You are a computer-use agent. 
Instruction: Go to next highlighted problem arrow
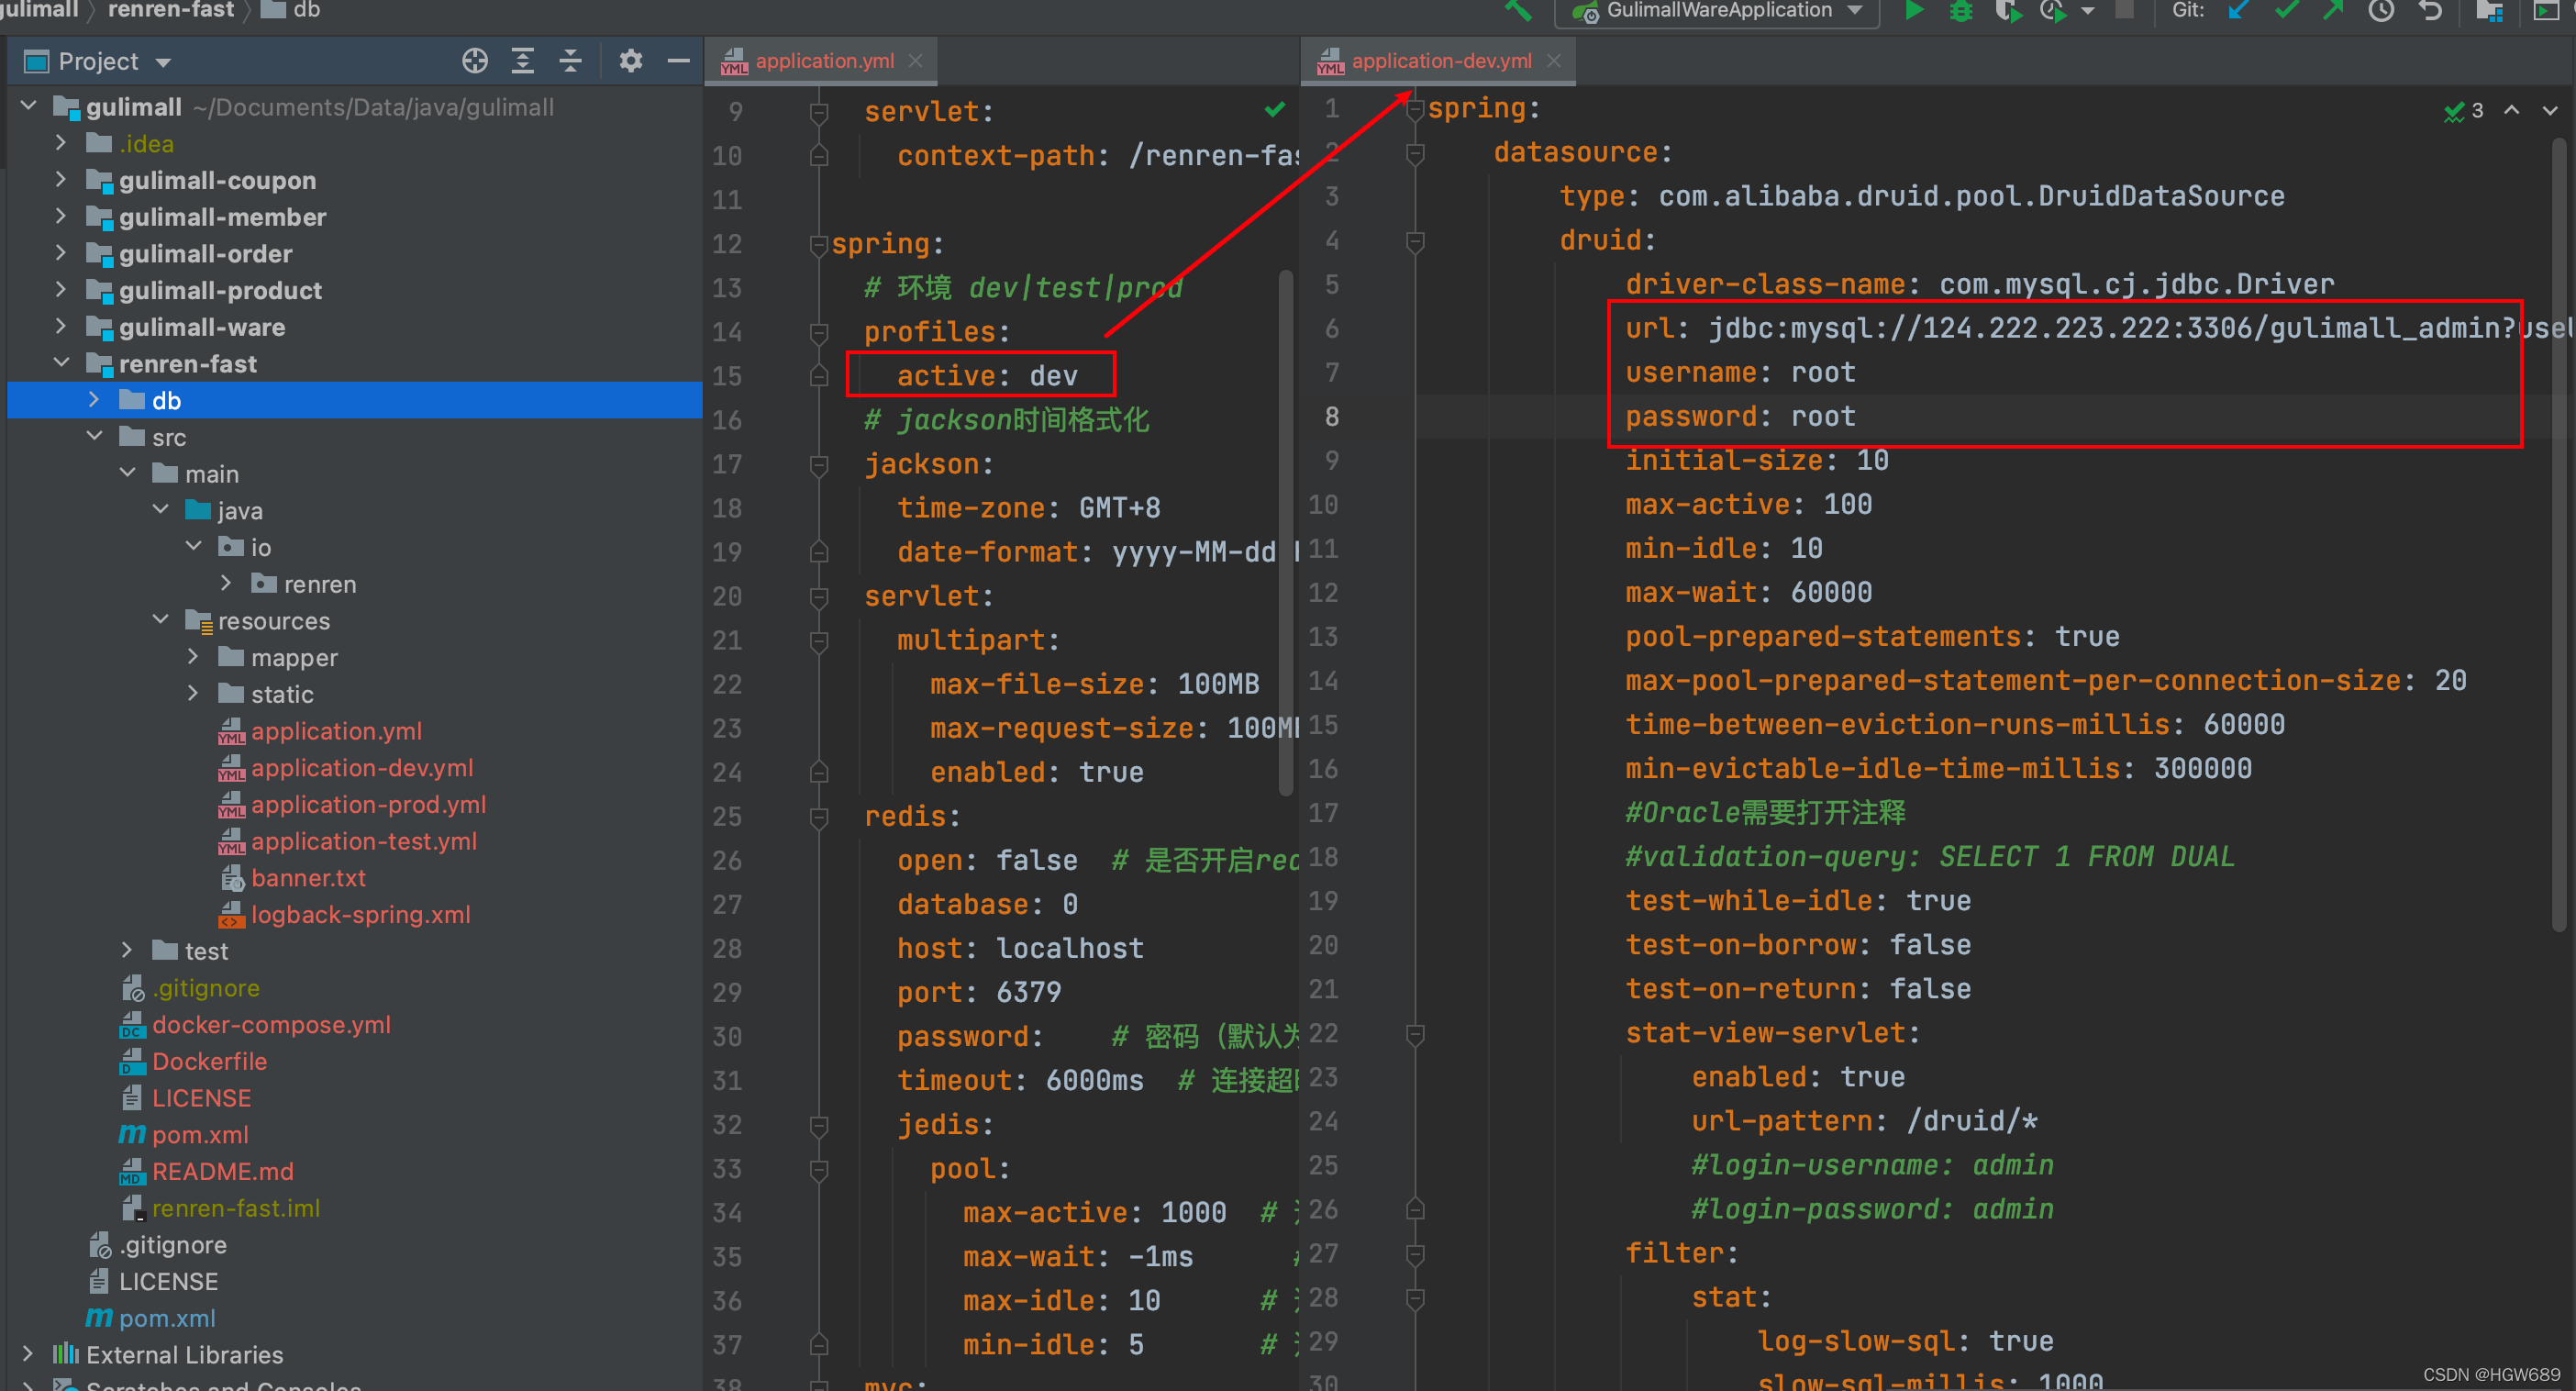pyautogui.click(x=2550, y=110)
